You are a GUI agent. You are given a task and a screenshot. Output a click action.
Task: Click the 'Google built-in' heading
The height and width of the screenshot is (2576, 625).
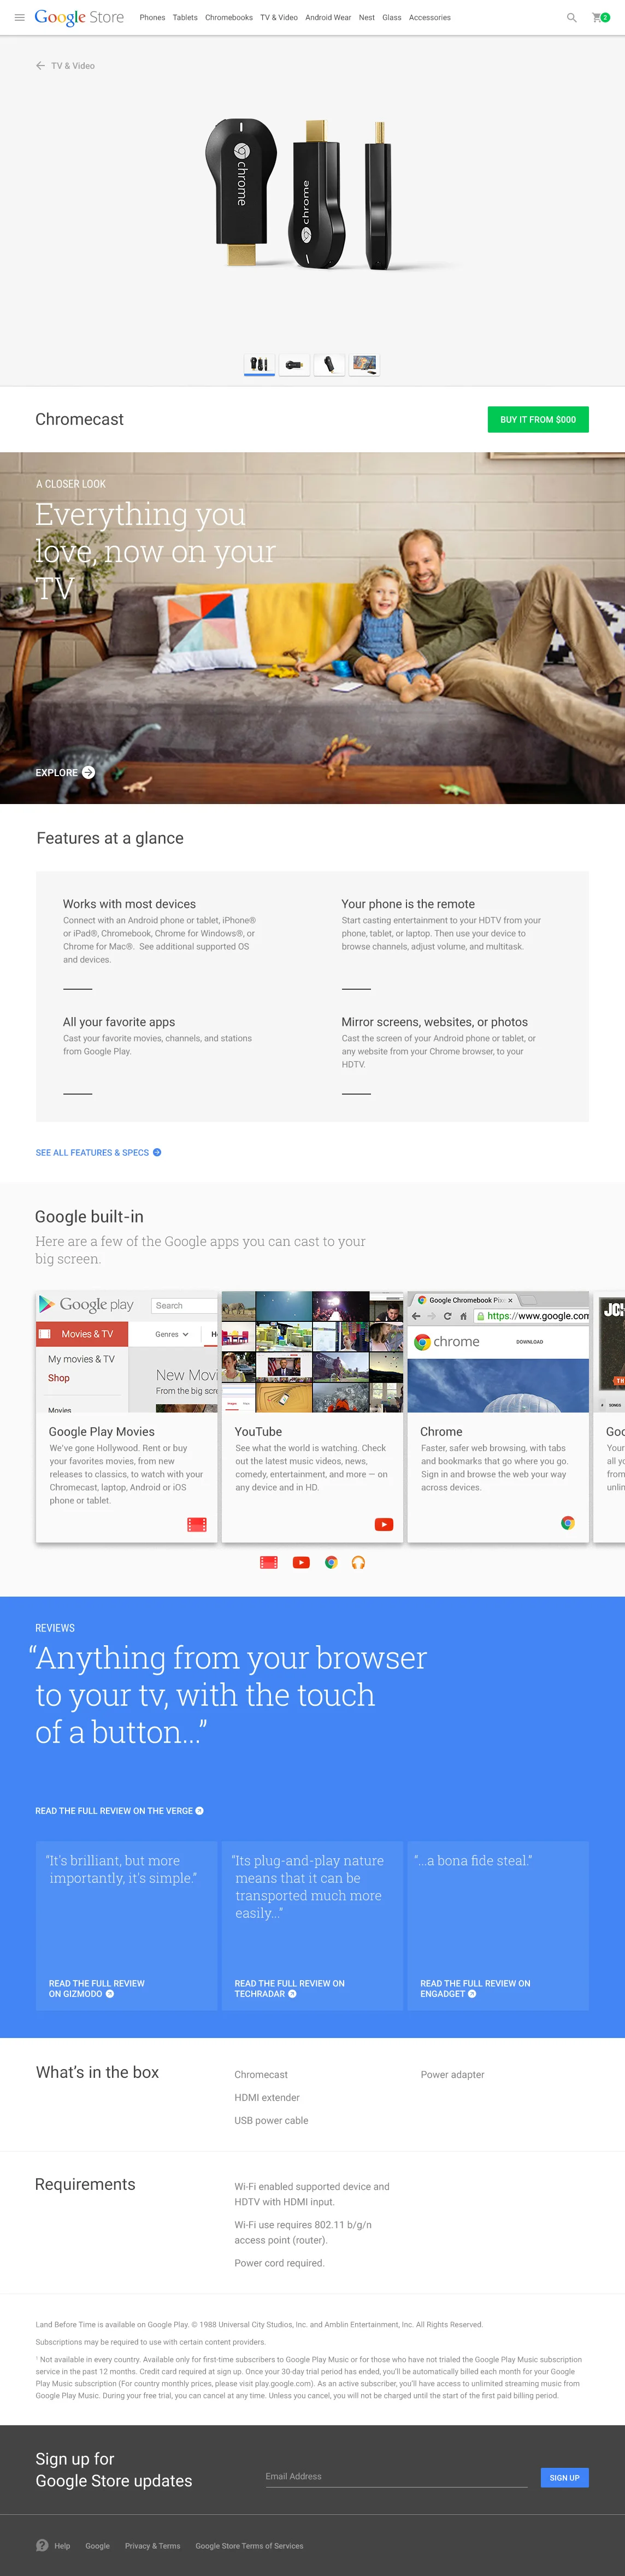89,1216
